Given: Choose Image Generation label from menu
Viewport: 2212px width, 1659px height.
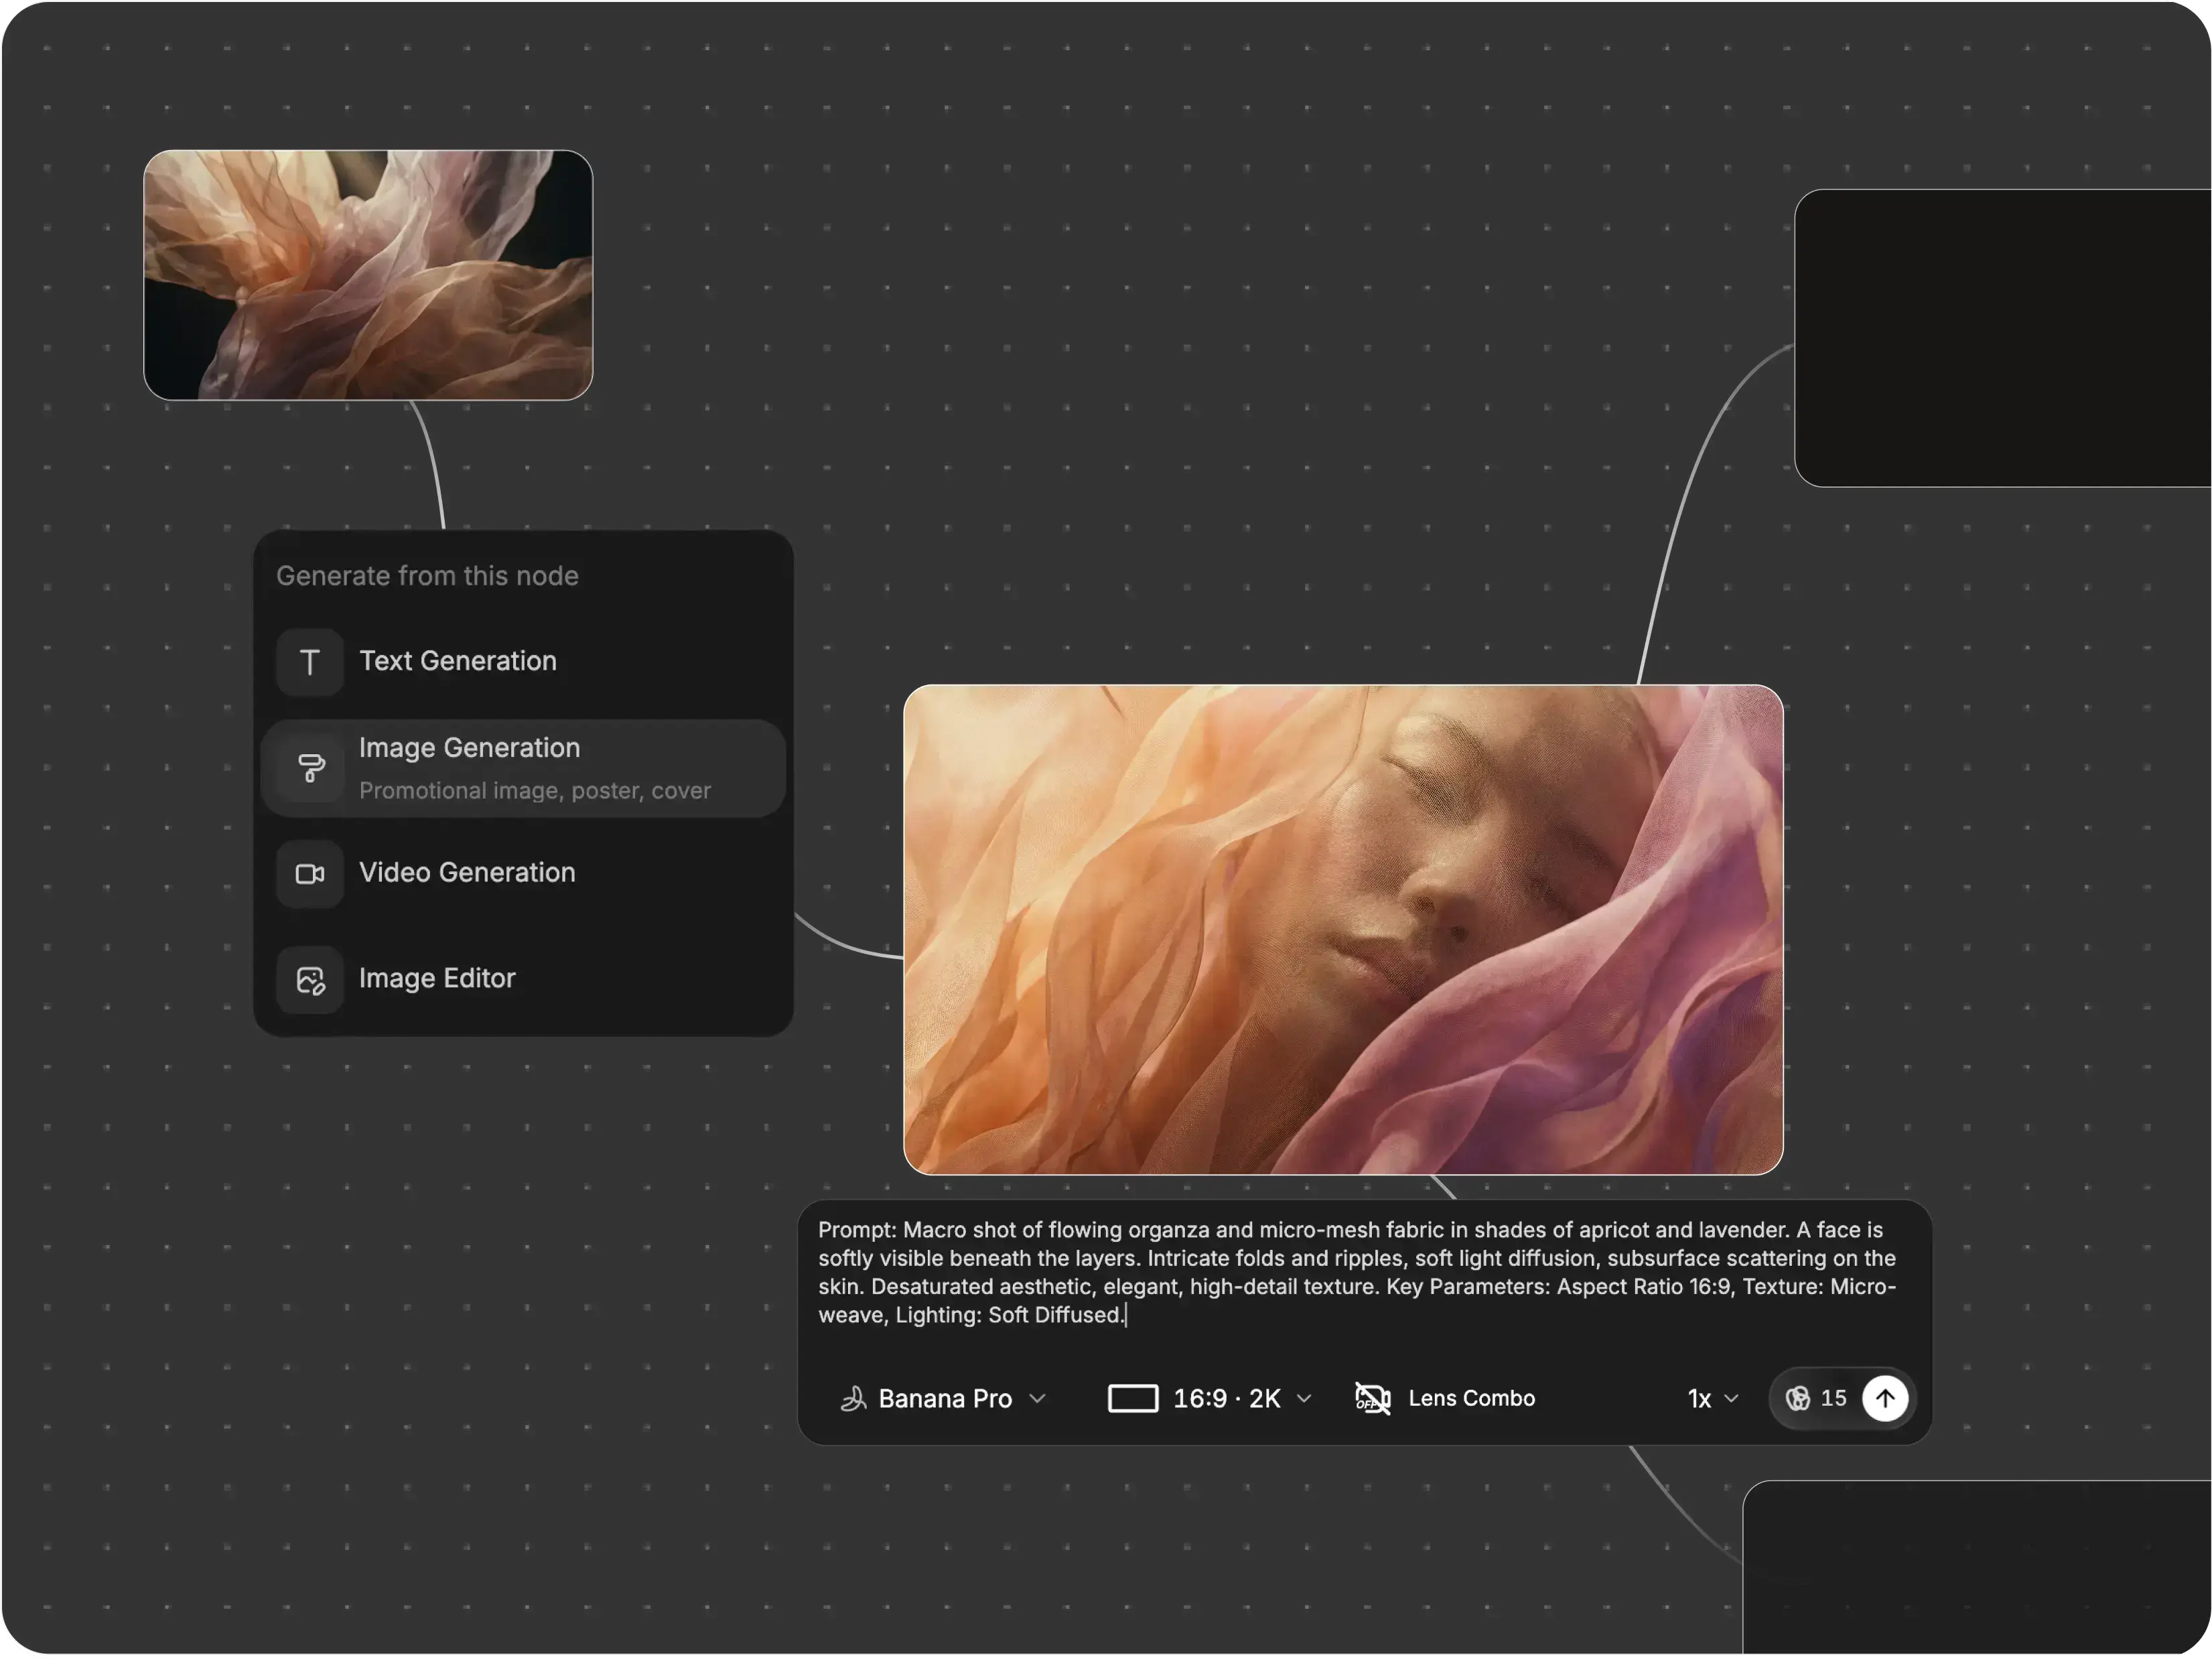Looking at the screenshot, I should click(469, 748).
